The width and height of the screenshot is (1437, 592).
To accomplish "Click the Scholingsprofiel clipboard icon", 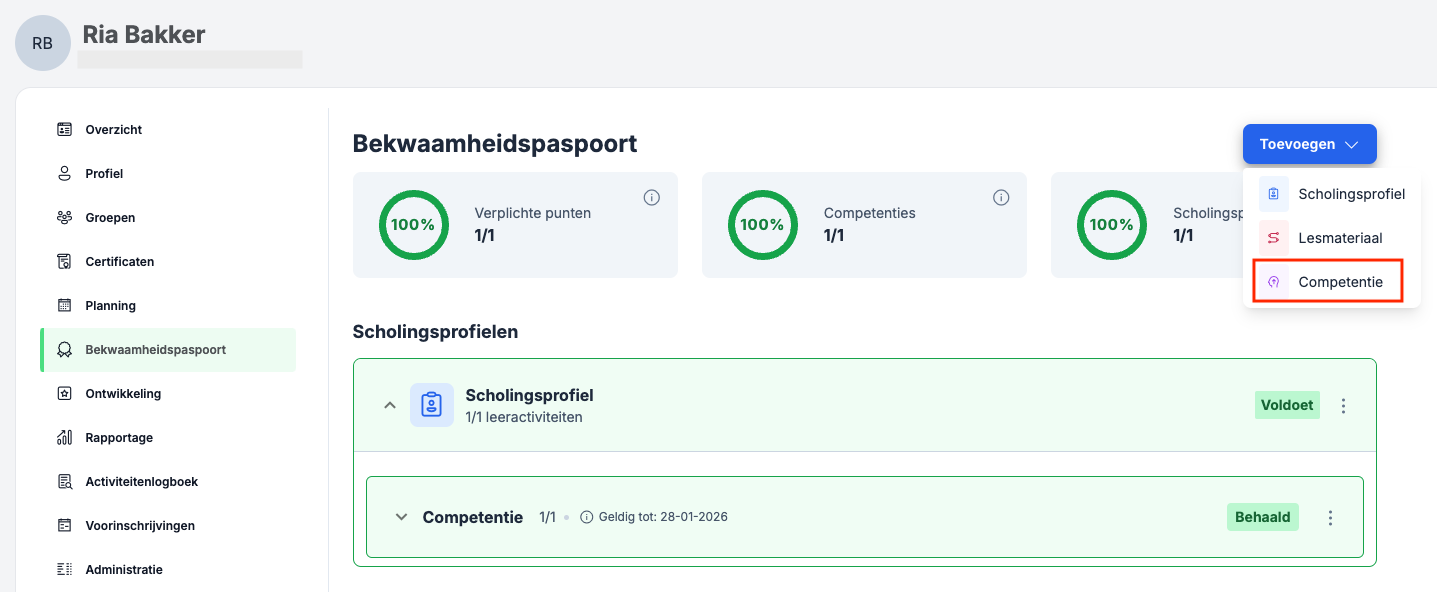I will click(x=432, y=405).
